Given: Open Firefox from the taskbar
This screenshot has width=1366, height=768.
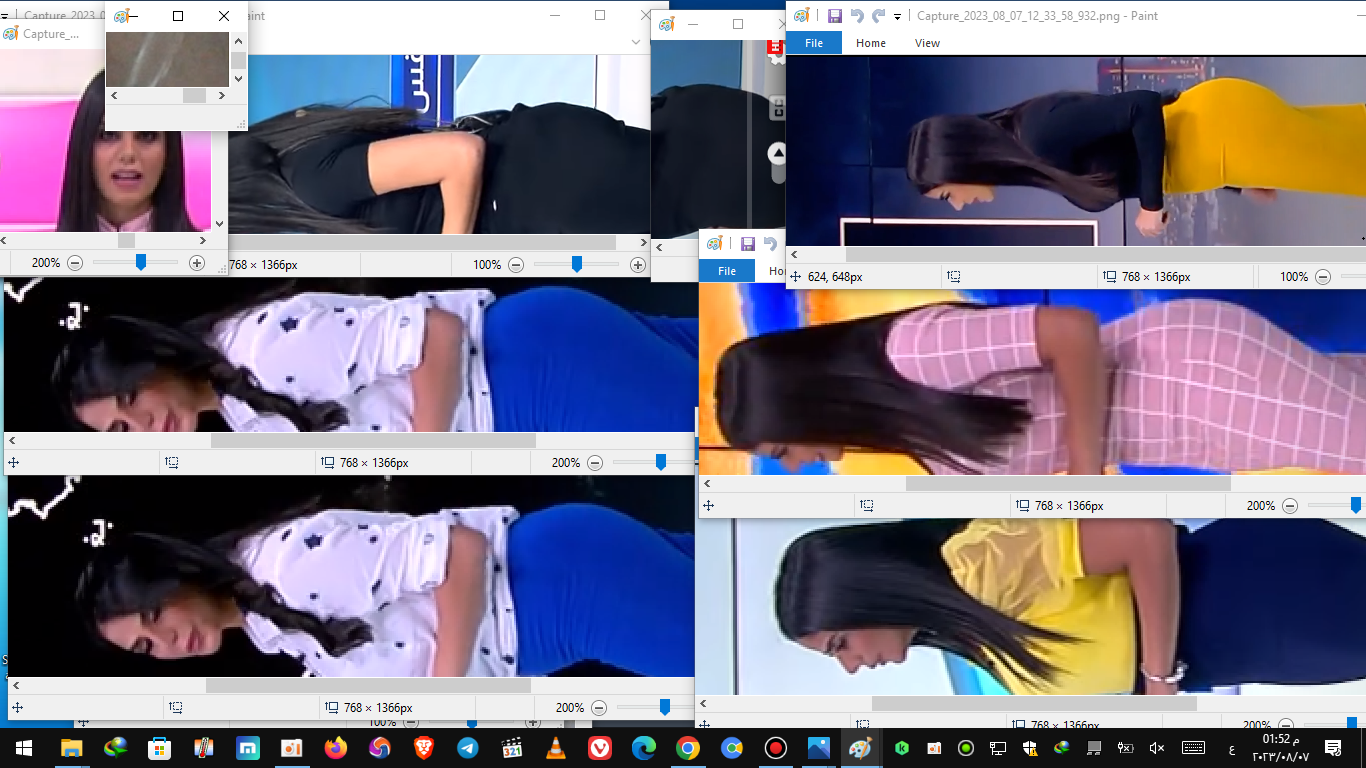Looking at the screenshot, I should coord(335,748).
